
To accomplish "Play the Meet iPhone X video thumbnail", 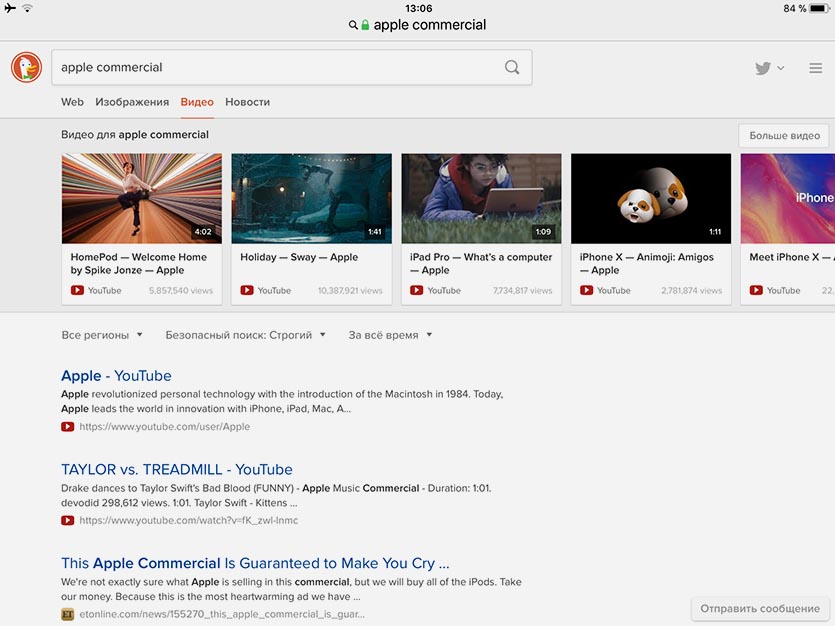I will 788,199.
